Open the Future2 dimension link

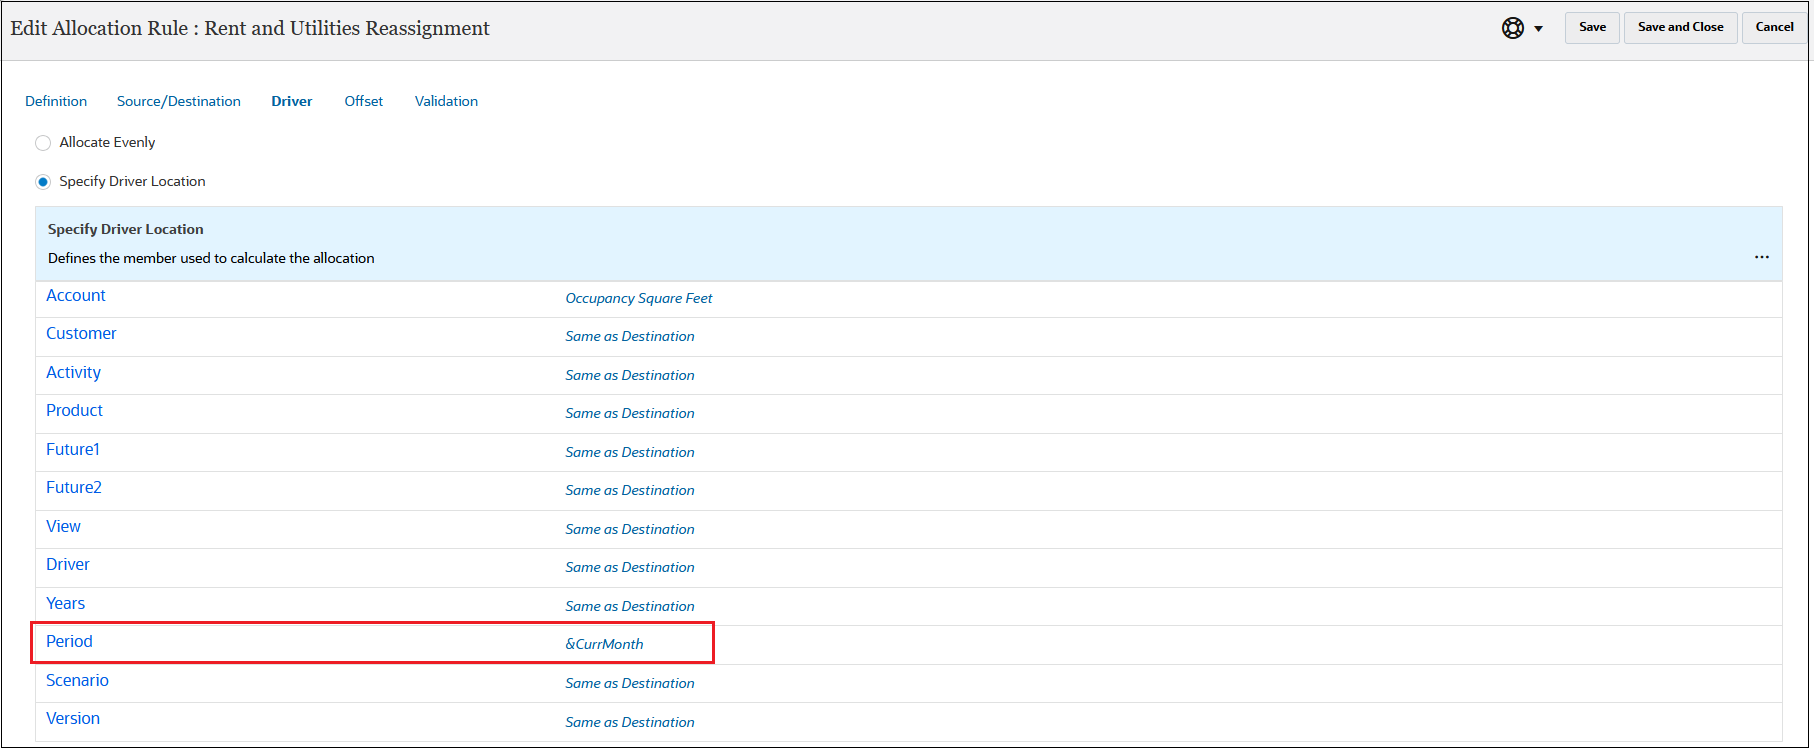click(x=74, y=488)
